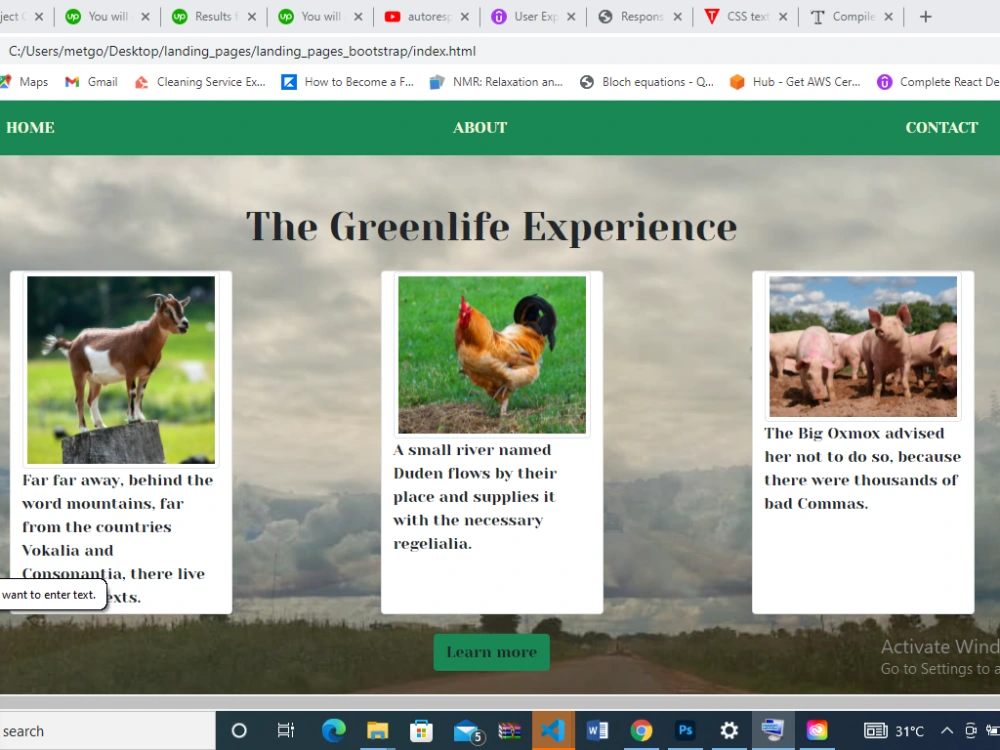Launch Microsoft Edge from taskbar

coord(334,730)
